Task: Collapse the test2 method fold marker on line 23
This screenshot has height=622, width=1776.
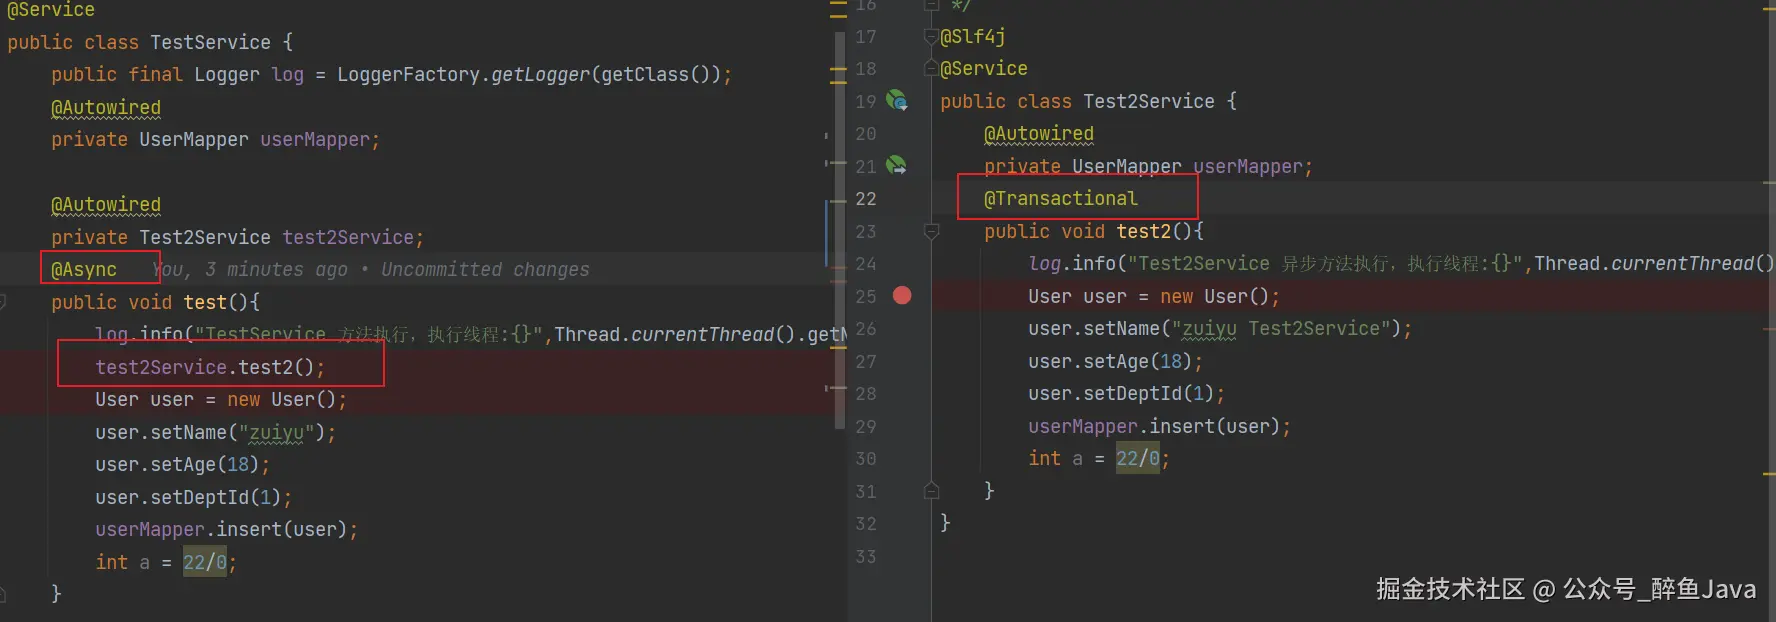Action: pyautogui.click(x=931, y=232)
